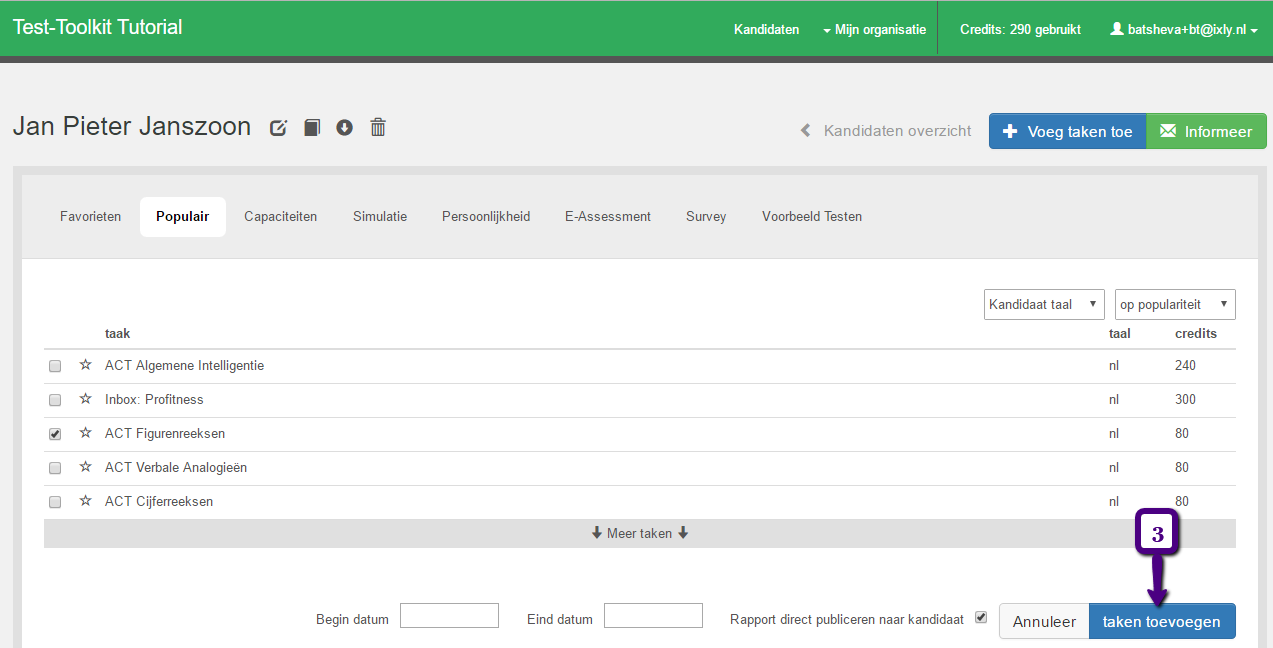Star the ACT Algemene Intelligentie task
This screenshot has width=1273, height=648.
pos(85,365)
